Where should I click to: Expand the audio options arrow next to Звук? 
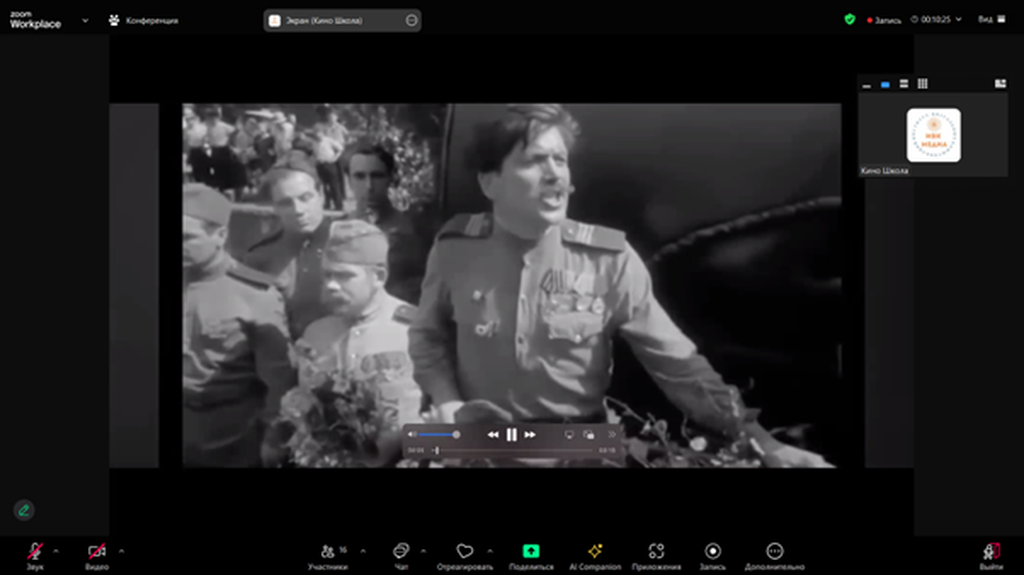(56, 550)
